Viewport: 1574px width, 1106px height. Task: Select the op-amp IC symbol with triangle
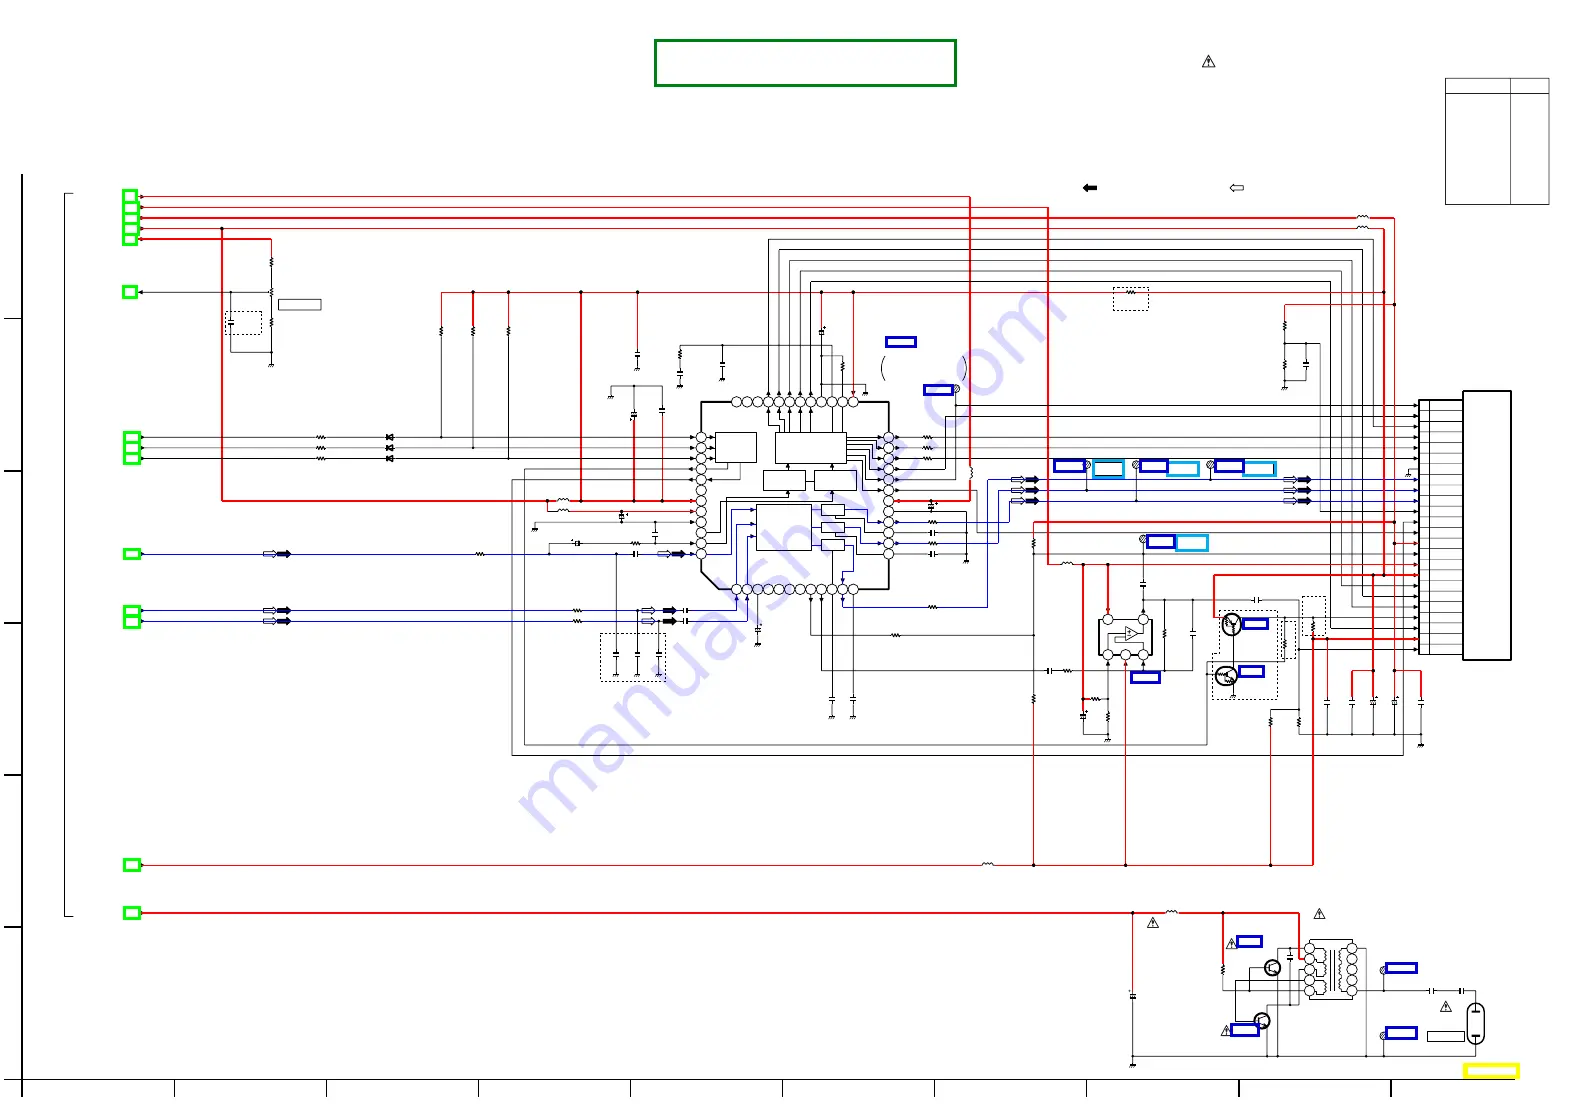[1126, 637]
